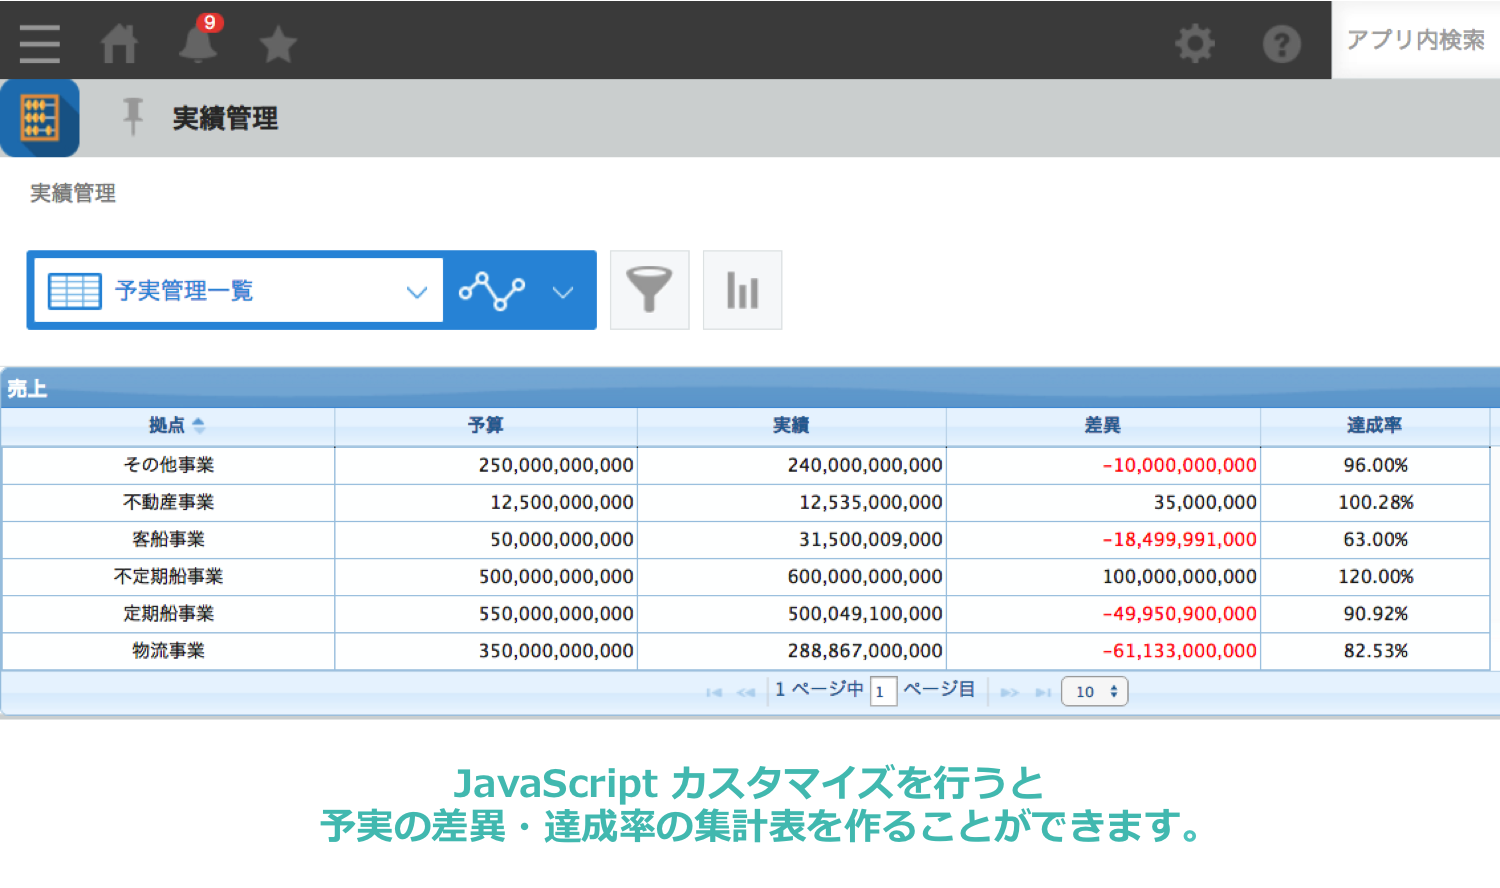This screenshot has width=1500, height=888.
Task: Click the 売上 grid caption bar
Action: [x=750, y=388]
